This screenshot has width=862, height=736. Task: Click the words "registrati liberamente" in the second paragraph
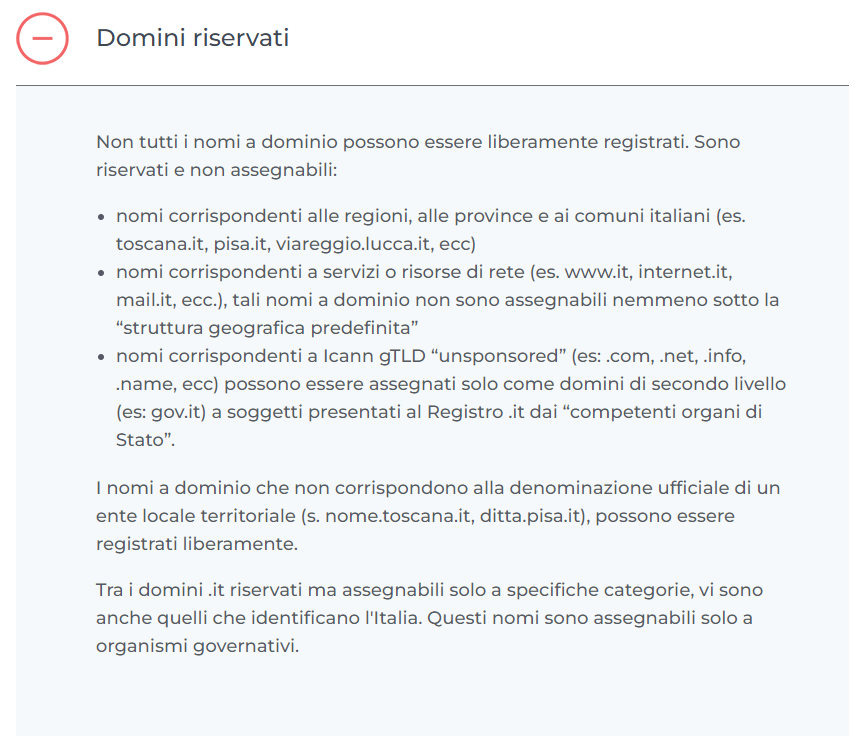pyautogui.click(x=196, y=544)
